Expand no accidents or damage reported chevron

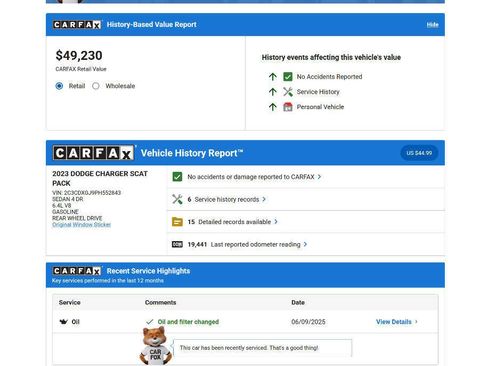(319, 177)
